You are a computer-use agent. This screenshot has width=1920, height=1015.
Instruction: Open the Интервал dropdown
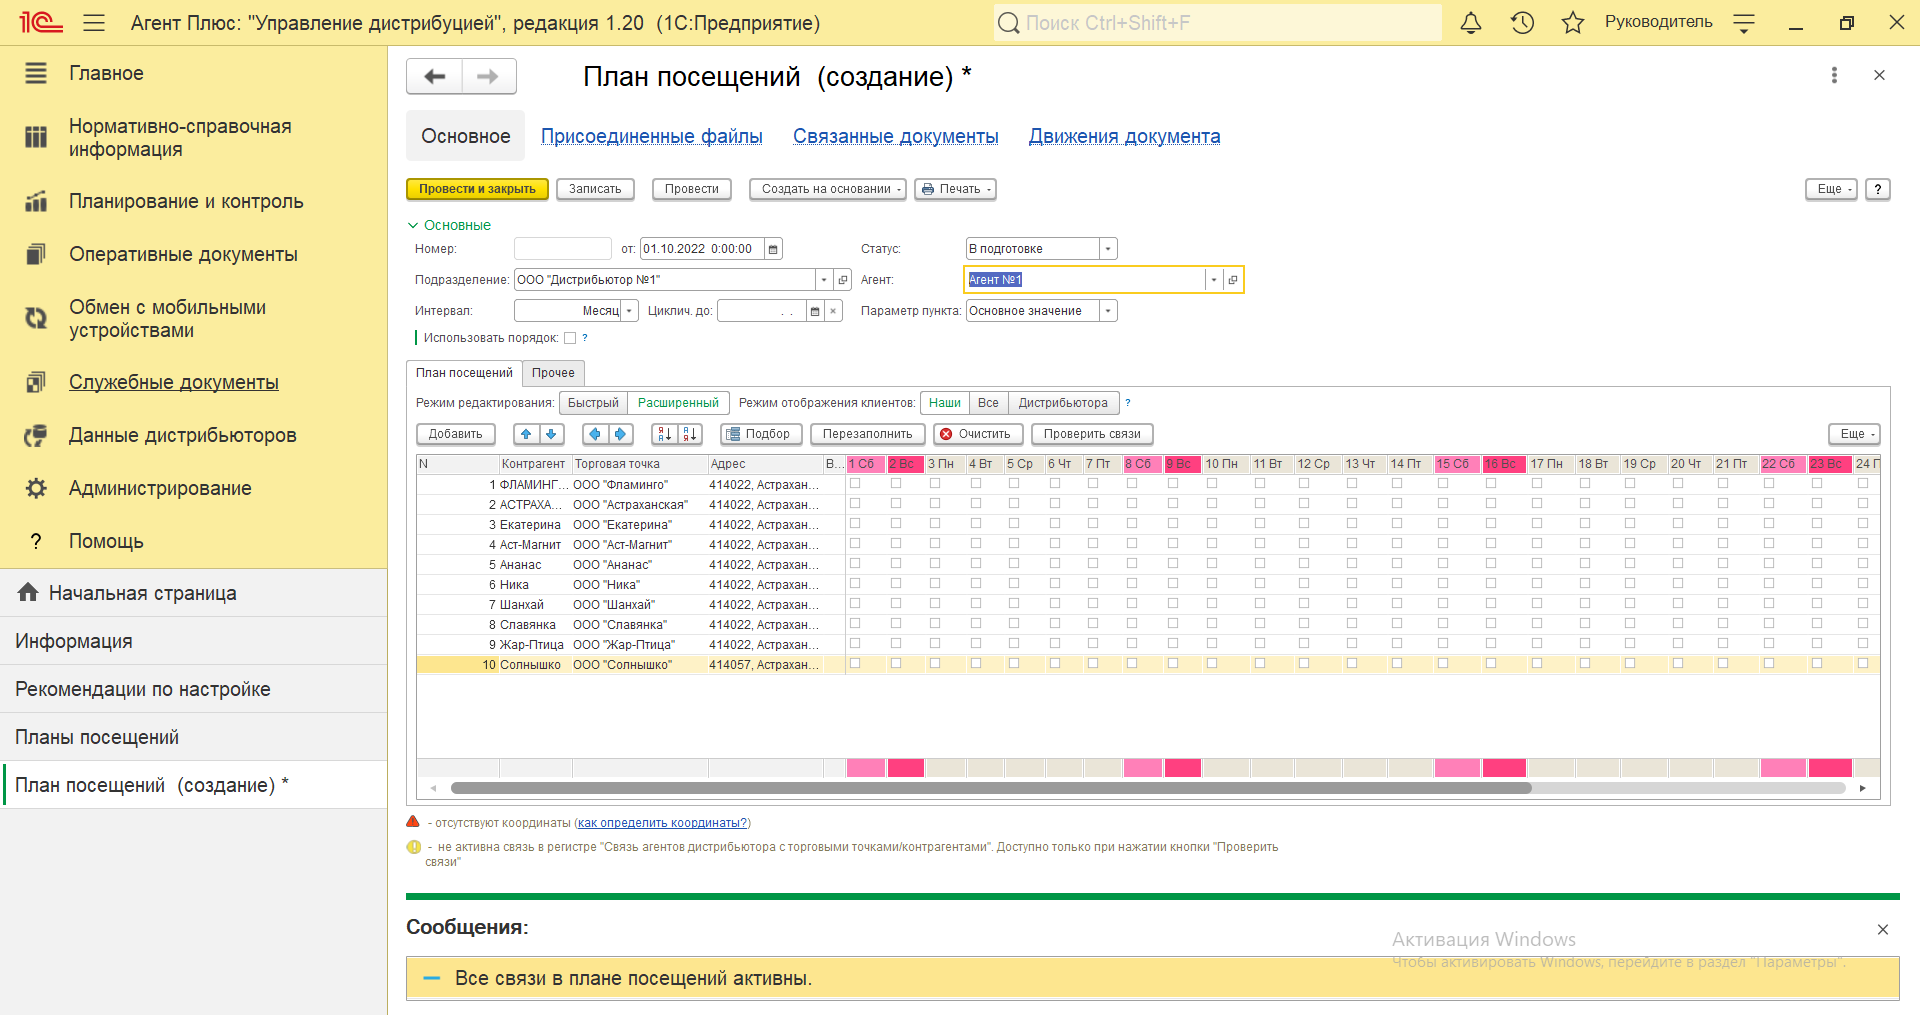(x=630, y=311)
